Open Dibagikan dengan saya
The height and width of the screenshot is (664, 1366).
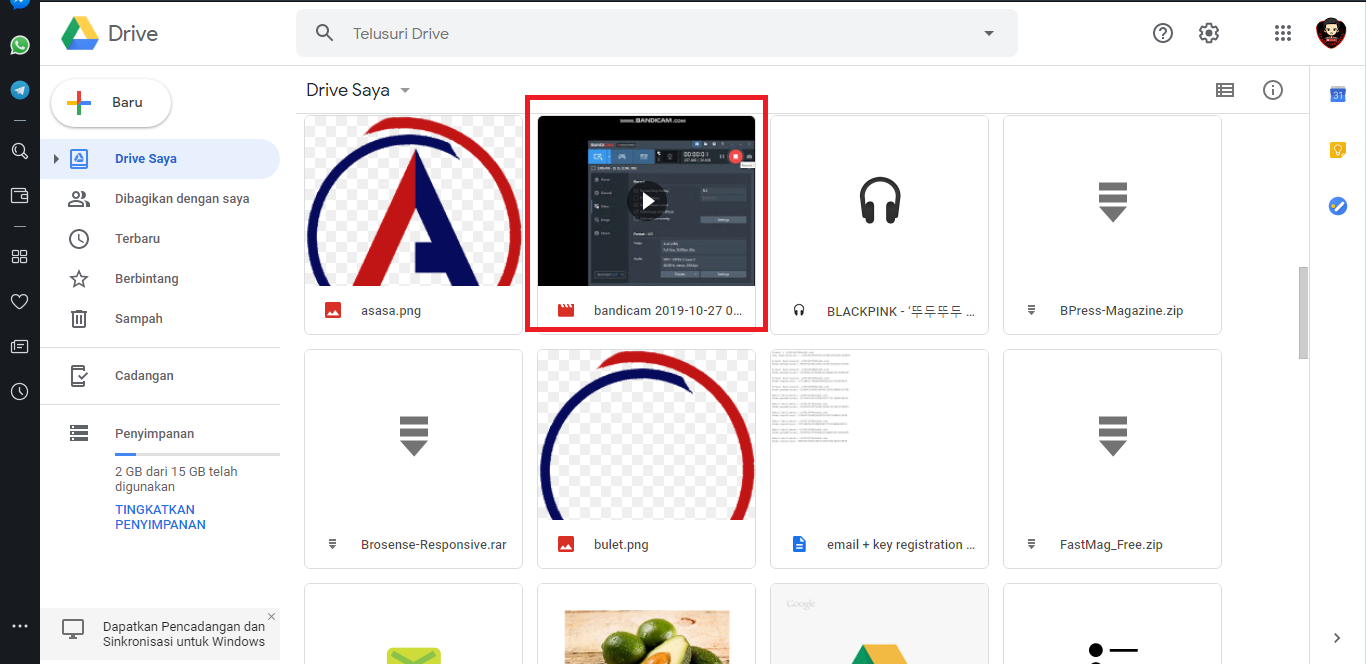pos(160,199)
